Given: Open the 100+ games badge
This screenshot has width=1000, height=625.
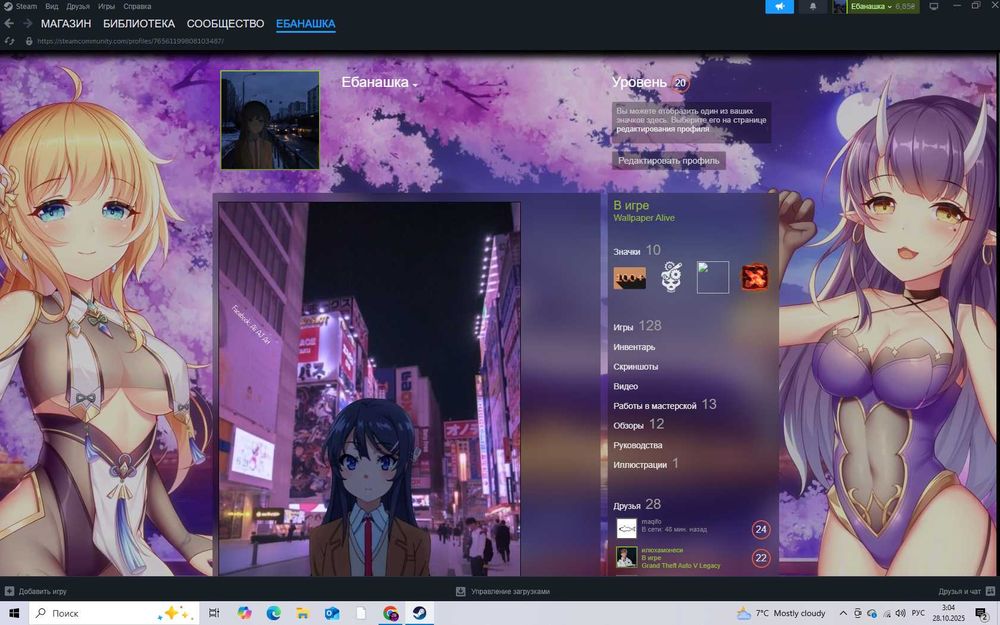Looking at the screenshot, I should (629, 277).
